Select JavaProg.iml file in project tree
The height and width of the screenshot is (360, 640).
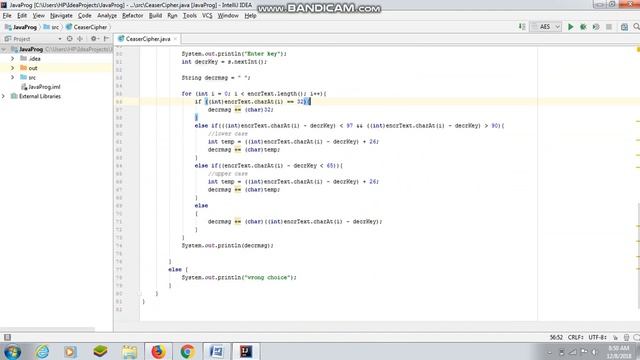click(41, 87)
